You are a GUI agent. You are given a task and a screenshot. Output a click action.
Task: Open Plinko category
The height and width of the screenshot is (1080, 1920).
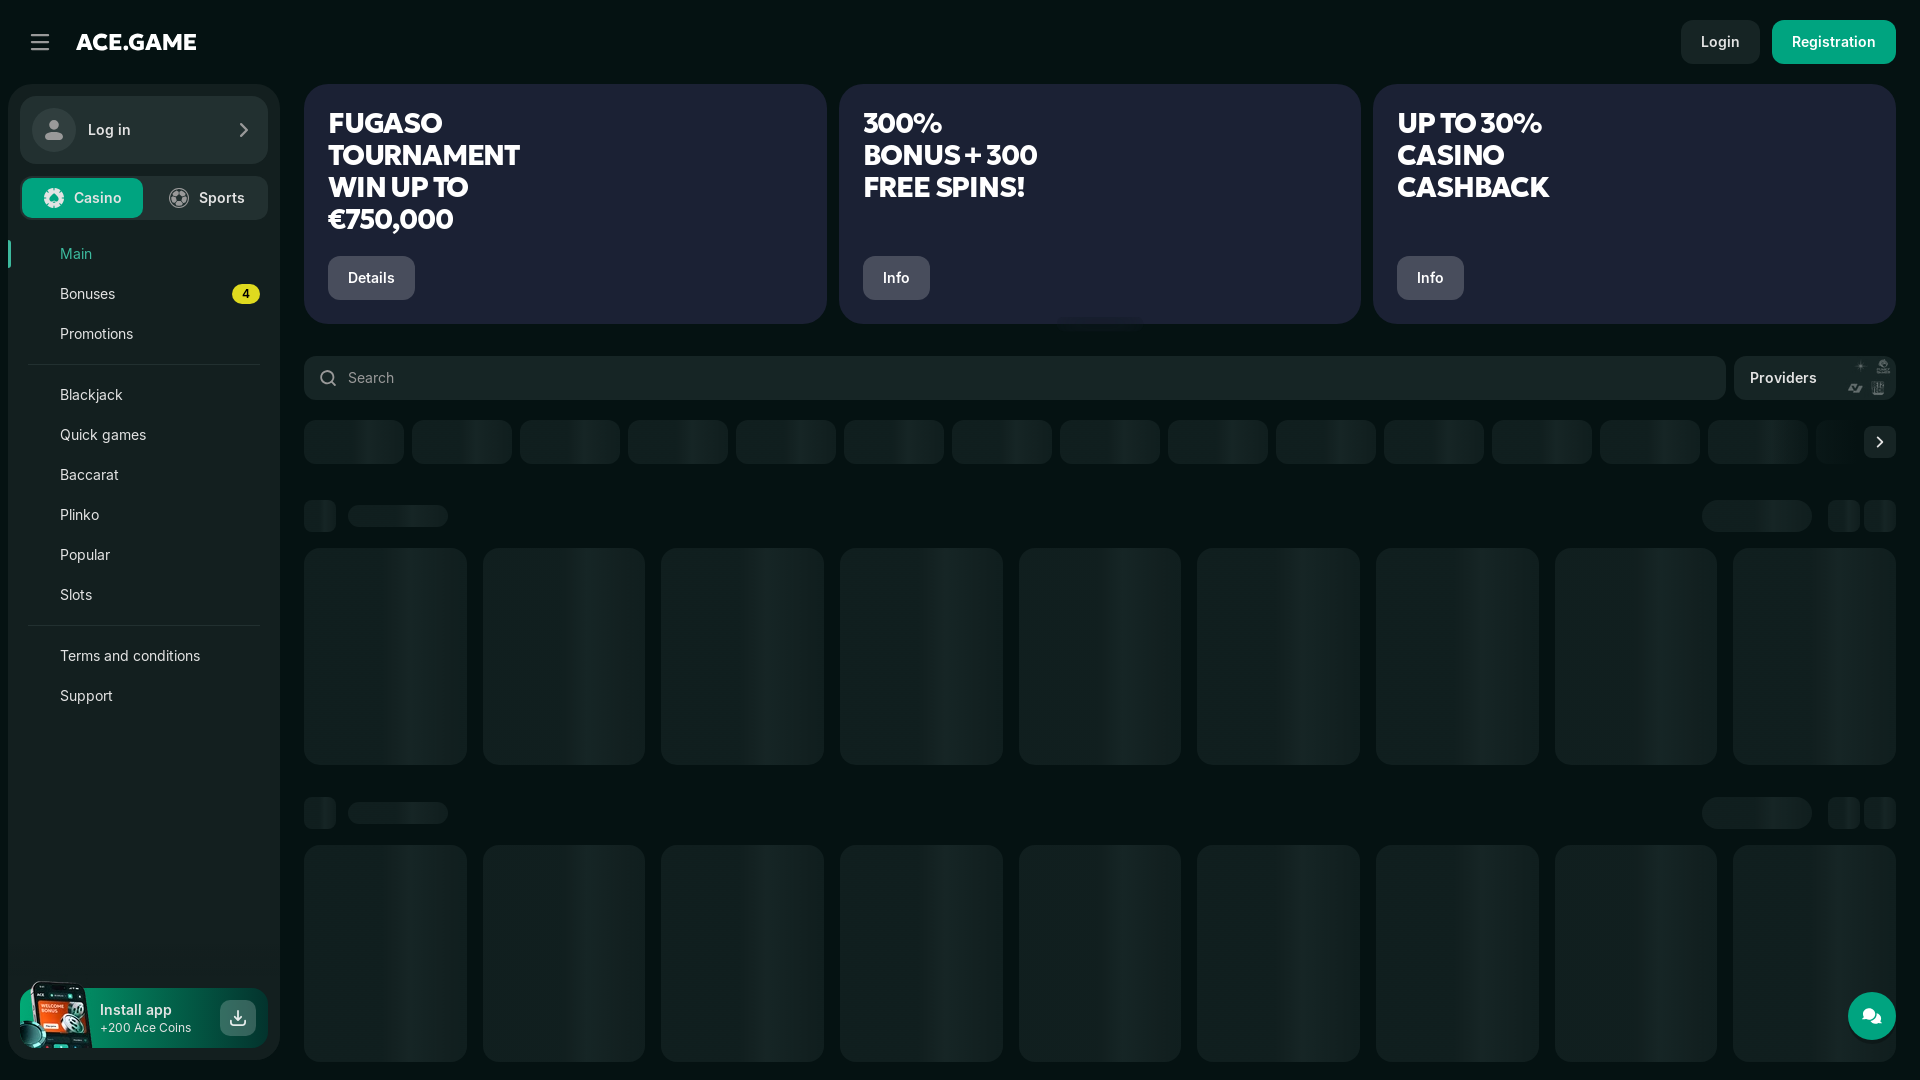pos(144,515)
